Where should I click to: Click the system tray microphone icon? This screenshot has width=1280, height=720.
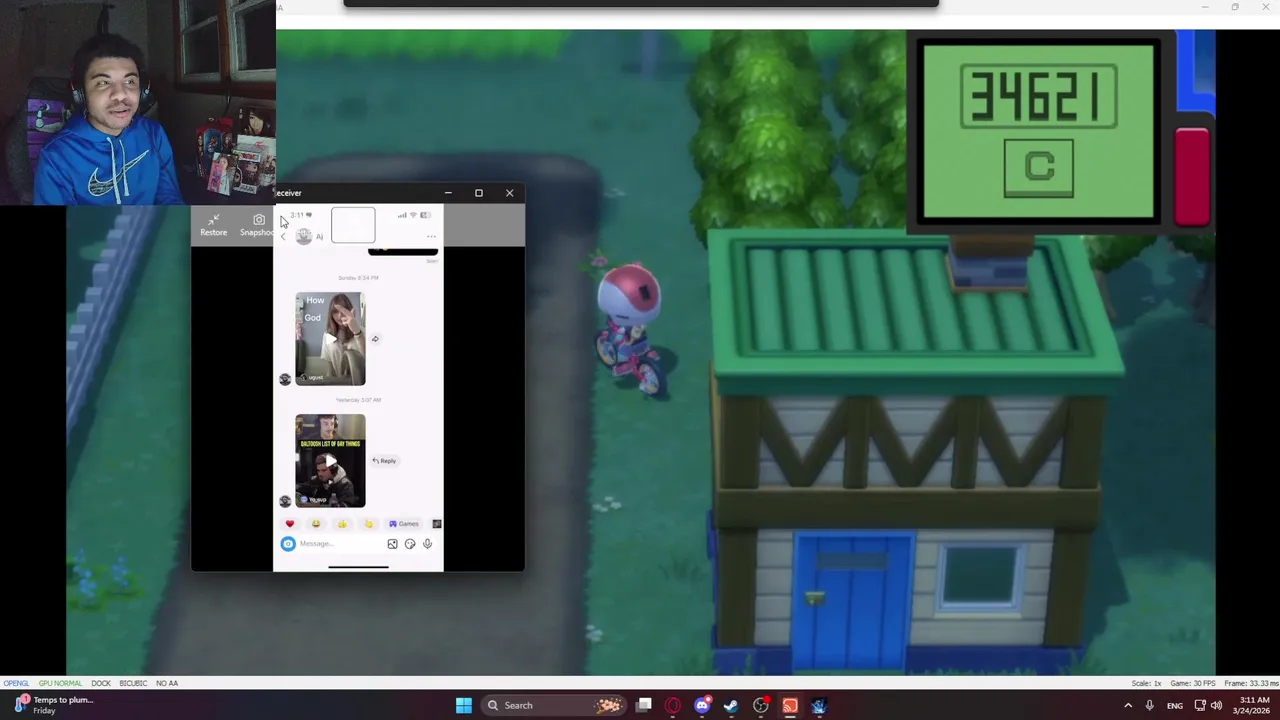tap(1149, 706)
